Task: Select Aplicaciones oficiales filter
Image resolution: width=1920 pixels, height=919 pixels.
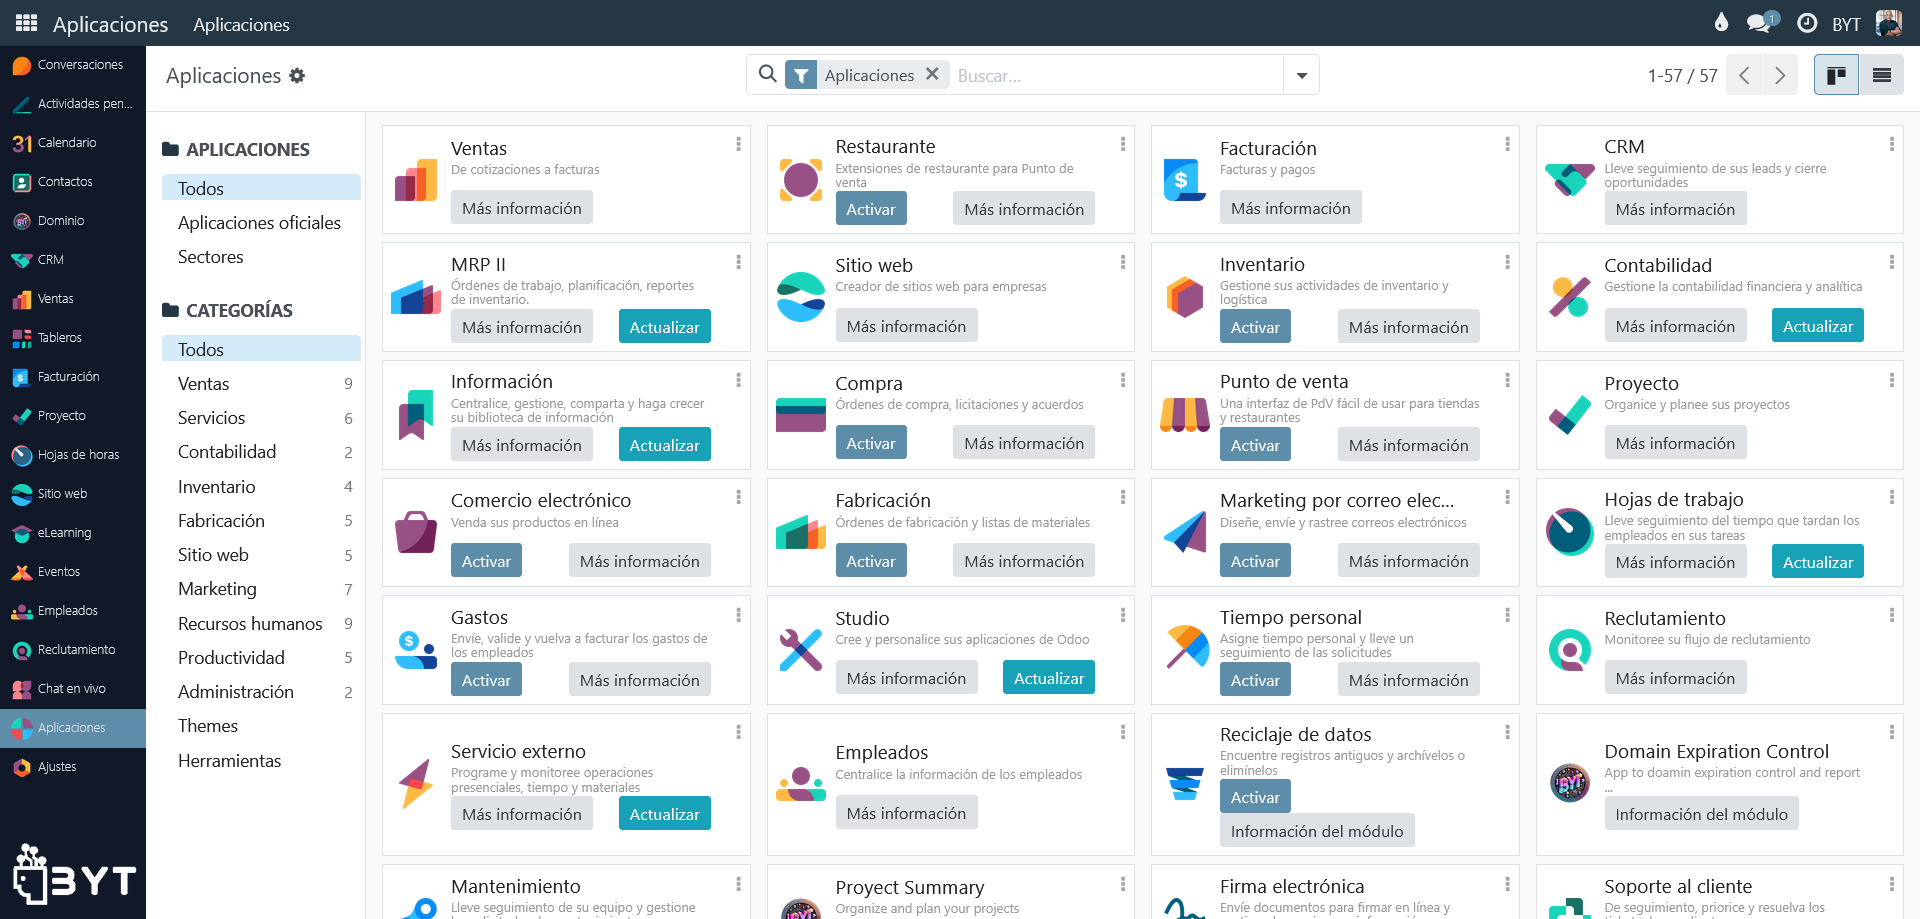Action: click(x=259, y=223)
